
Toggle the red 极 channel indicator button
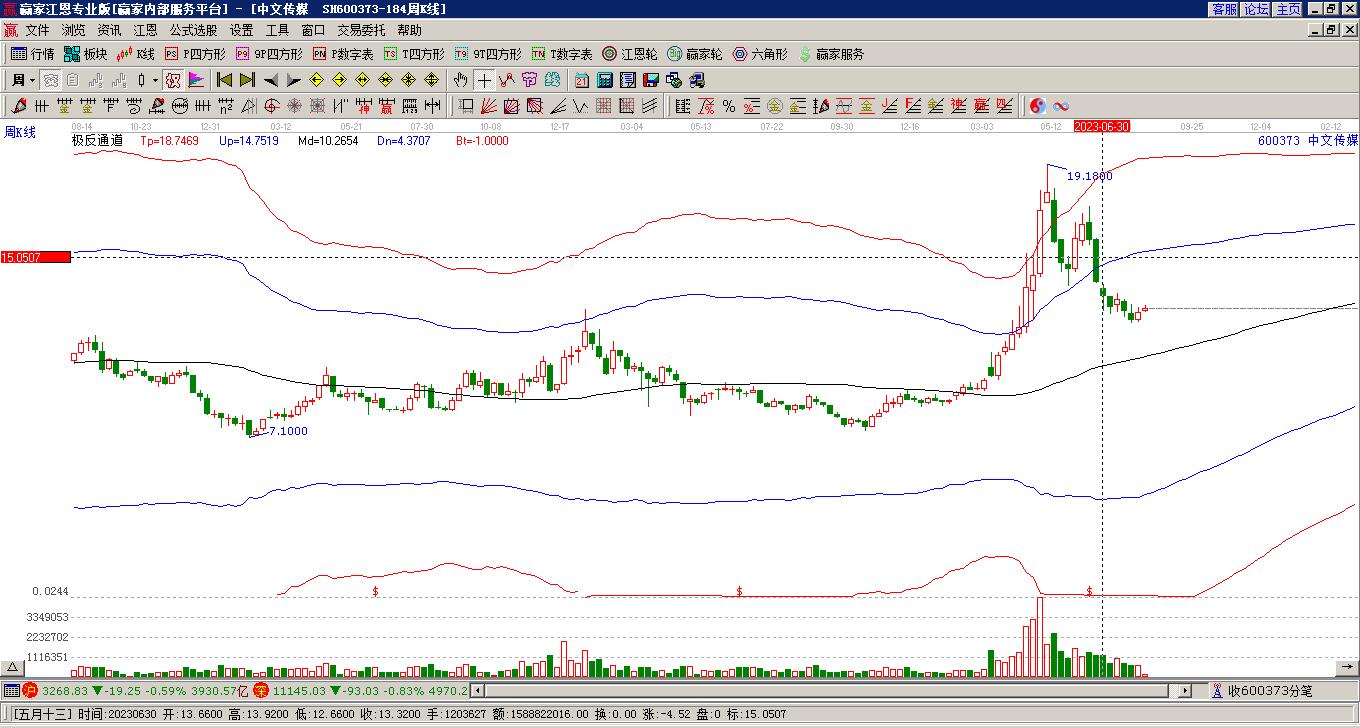pos(173,80)
